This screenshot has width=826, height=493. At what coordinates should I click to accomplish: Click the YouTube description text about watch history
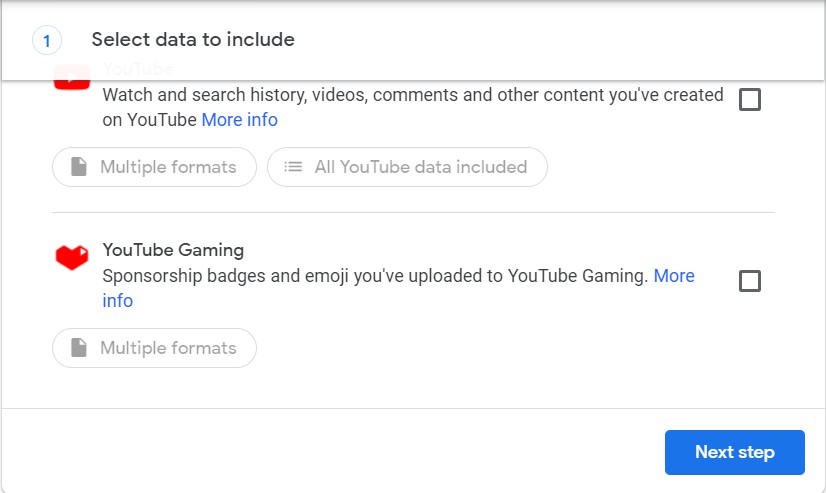412,107
